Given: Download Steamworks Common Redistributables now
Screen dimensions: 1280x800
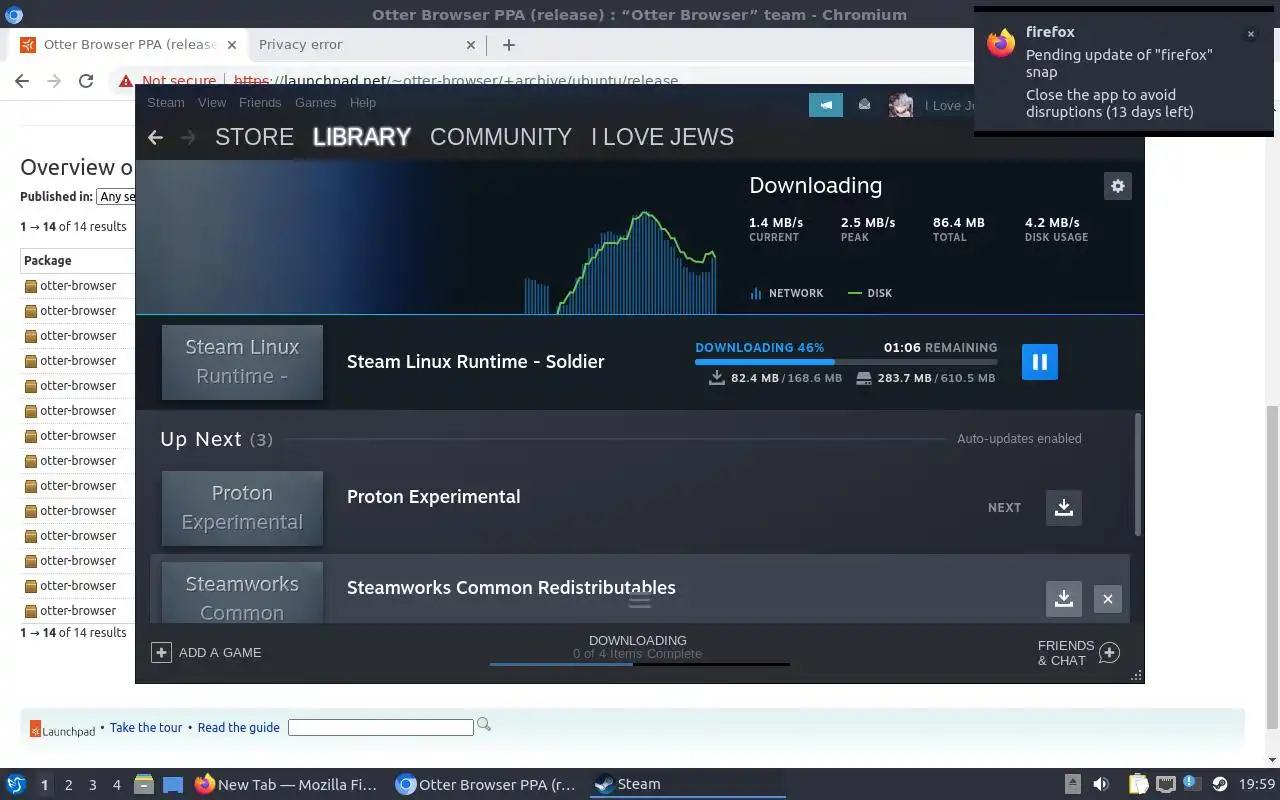Looking at the screenshot, I should (x=1064, y=598).
